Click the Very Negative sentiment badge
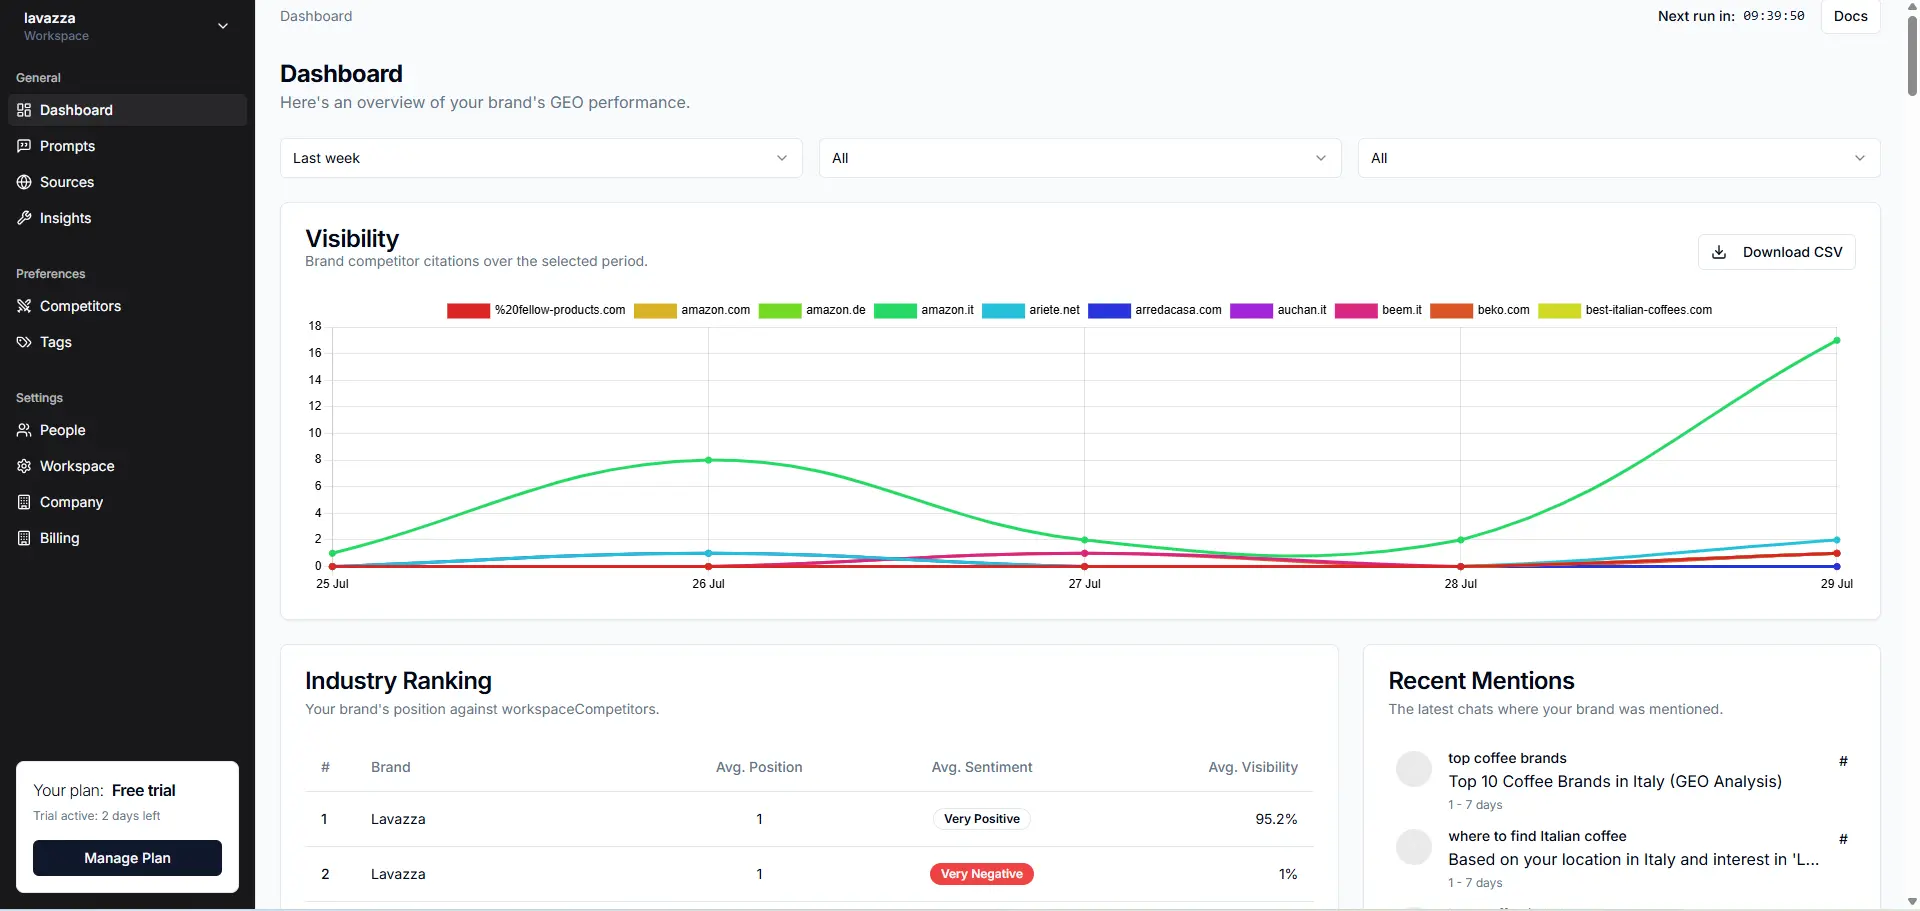The width and height of the screenshot is (1920, 911). point(981,874)
